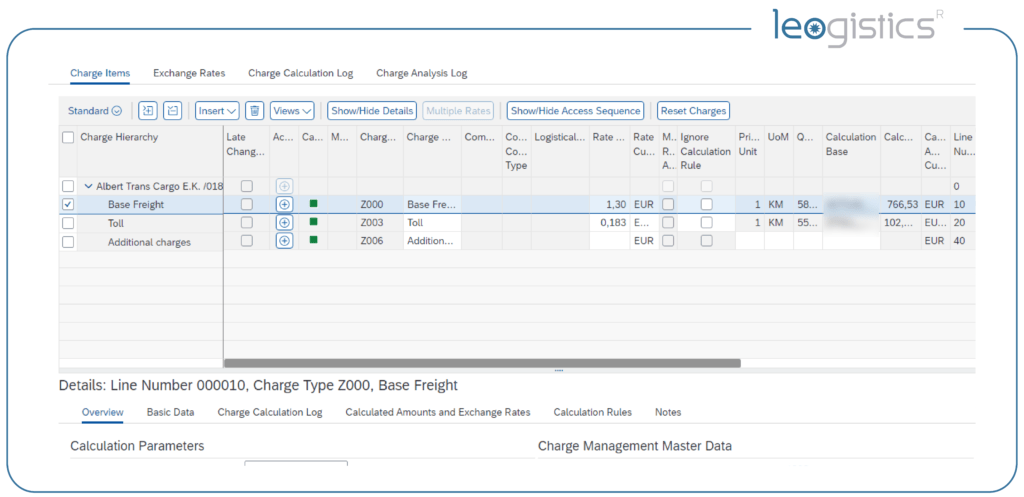
Task: Open the Notes details tab
Action: [x=668, y=412]
